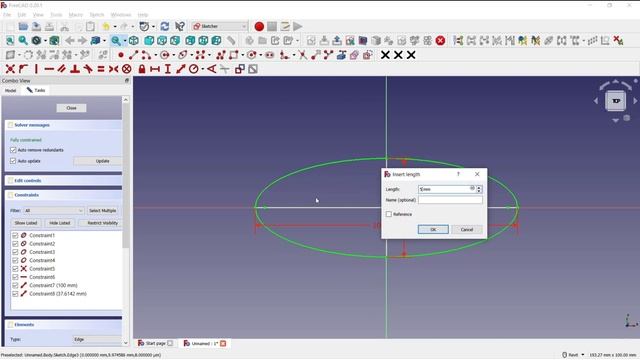Click the Open document folder icon

click(x=23, y=27)
